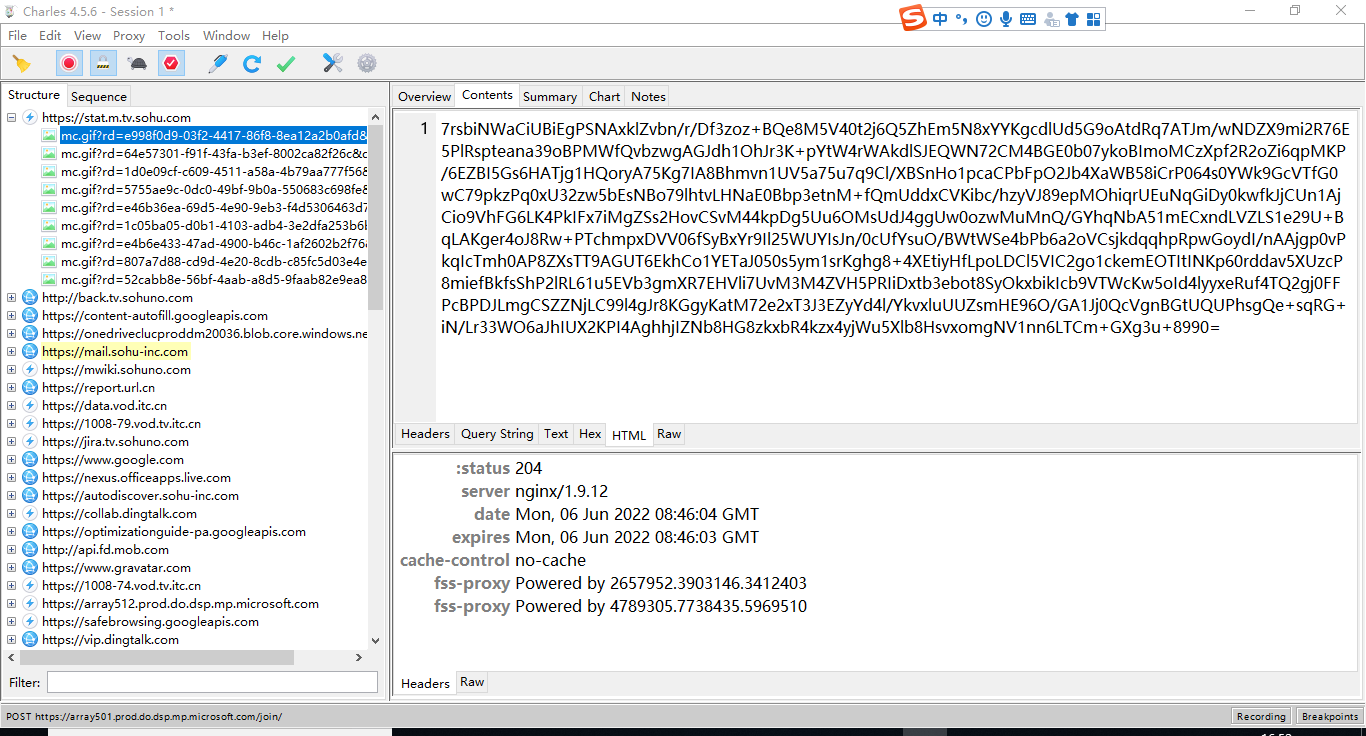Switch to the Sequence tab
Image resolution: width=1366 pixels, height=736 pixels.
tap(99, 96)
